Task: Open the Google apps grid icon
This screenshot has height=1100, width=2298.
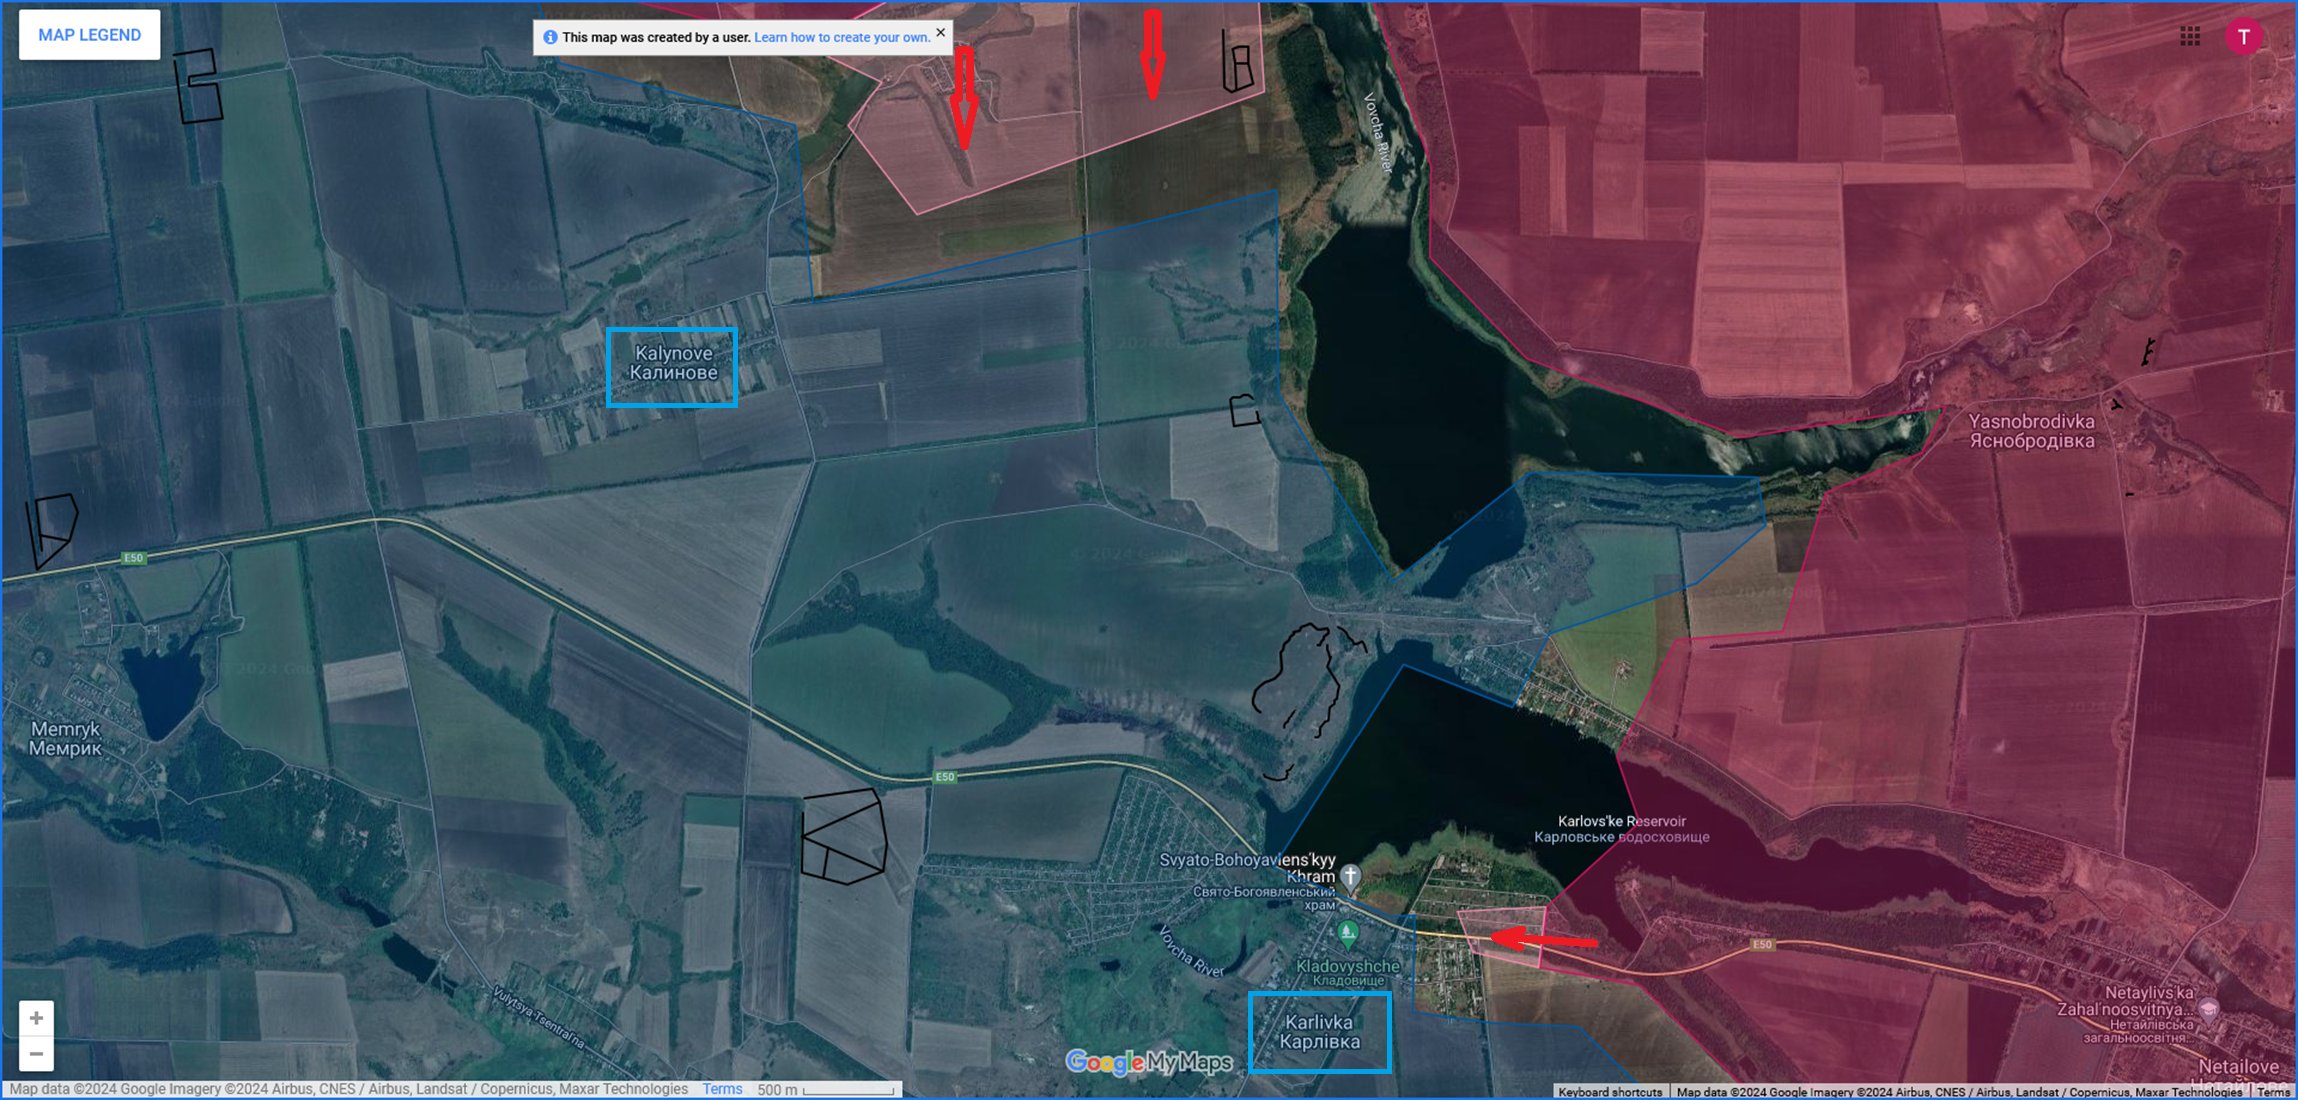Action: (2189, 37)
